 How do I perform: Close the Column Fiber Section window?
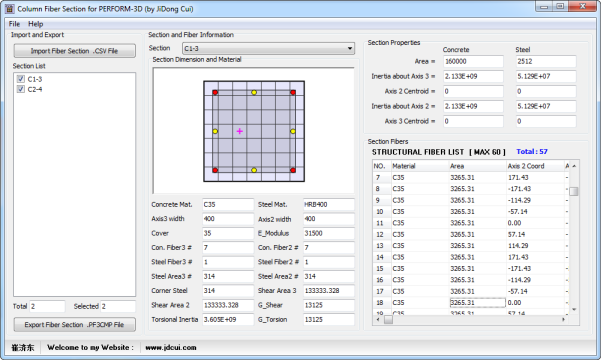coord(582,7)
